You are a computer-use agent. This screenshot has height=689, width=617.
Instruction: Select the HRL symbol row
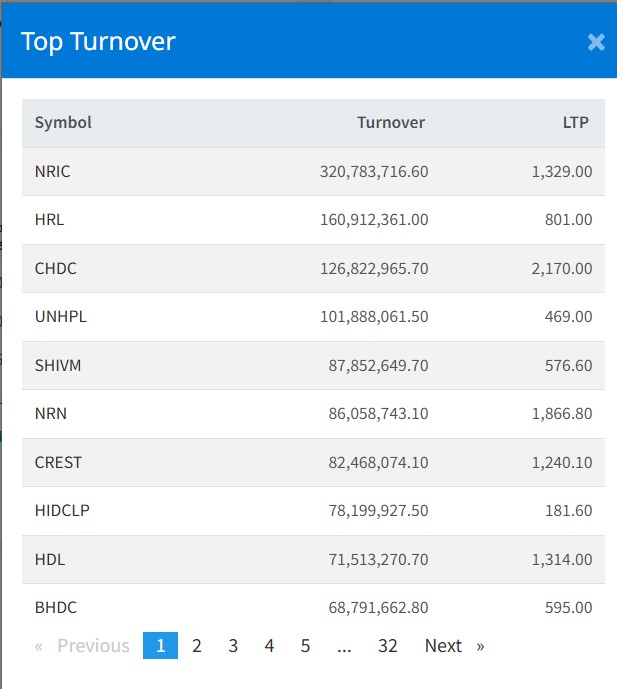coord(49,220)
